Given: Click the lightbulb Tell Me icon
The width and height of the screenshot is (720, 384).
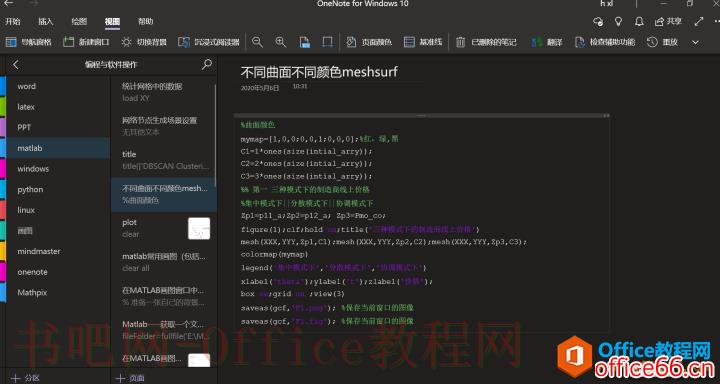Looking at the screenshot, I should [x=619, y=21].
